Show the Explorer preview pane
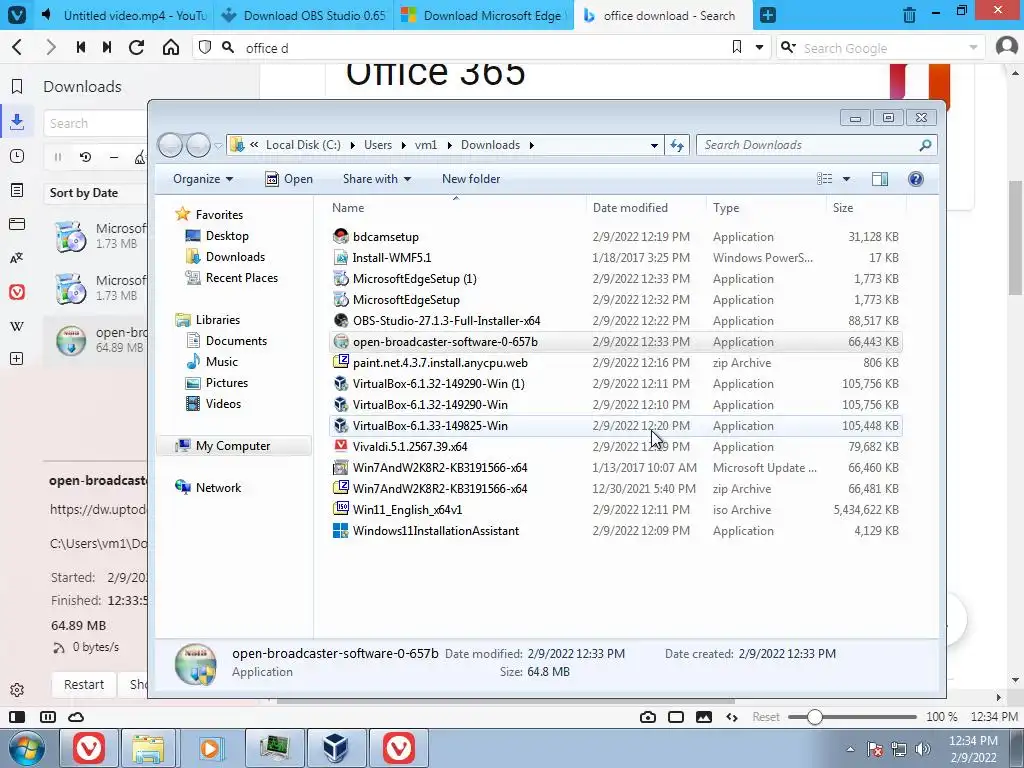 (880, 179)
